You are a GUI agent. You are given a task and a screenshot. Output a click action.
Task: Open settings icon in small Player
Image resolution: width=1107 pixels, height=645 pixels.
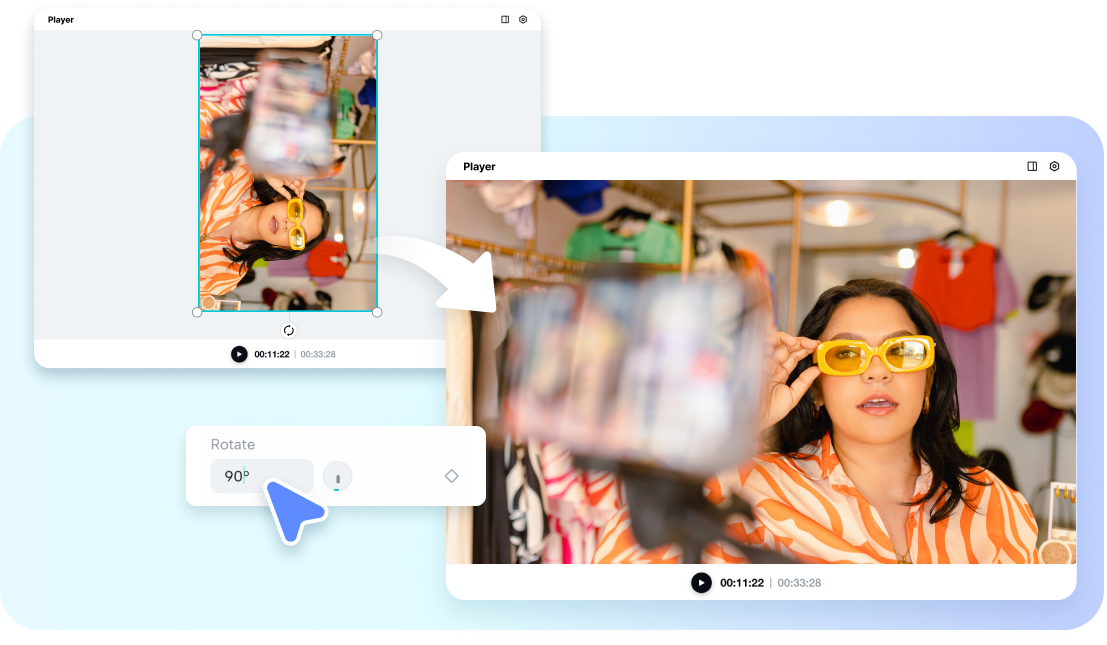click(x=523, y=20)
